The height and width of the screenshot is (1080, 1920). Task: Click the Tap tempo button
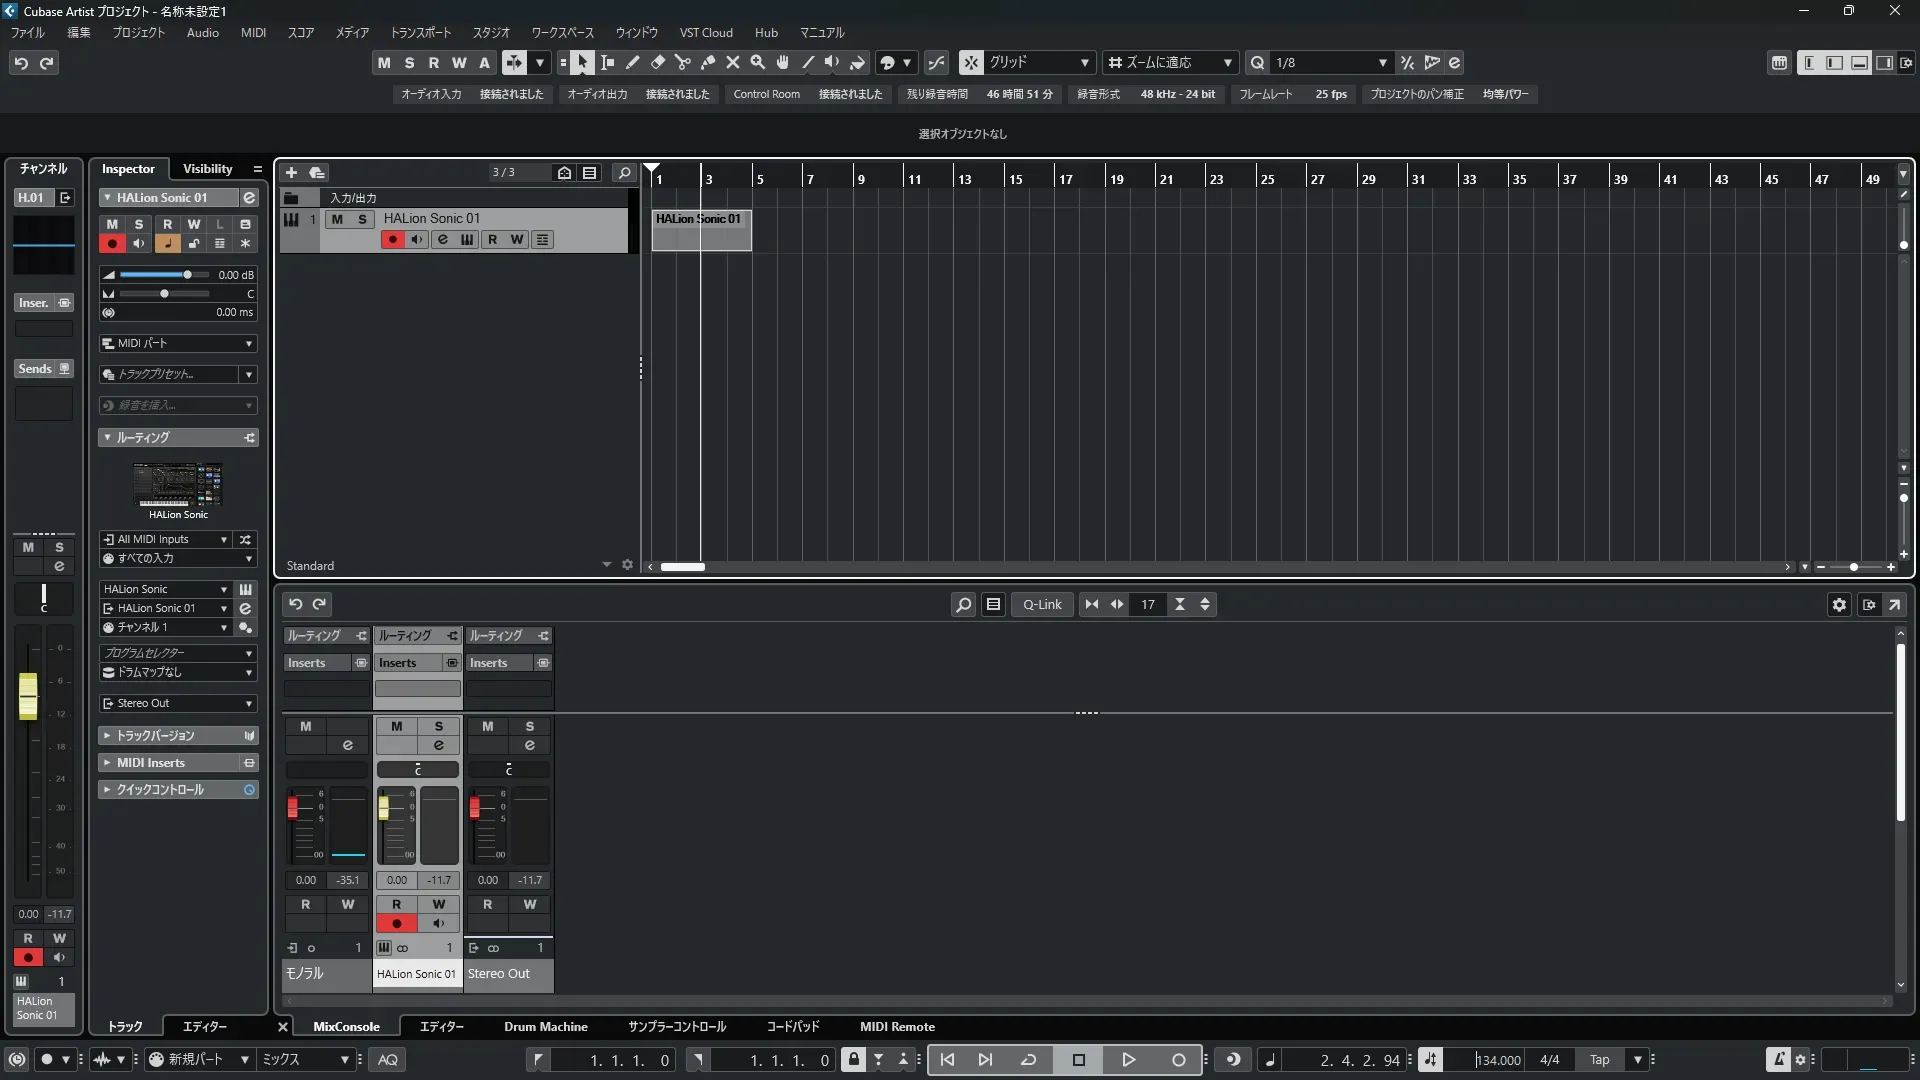coord(1600,1060)
